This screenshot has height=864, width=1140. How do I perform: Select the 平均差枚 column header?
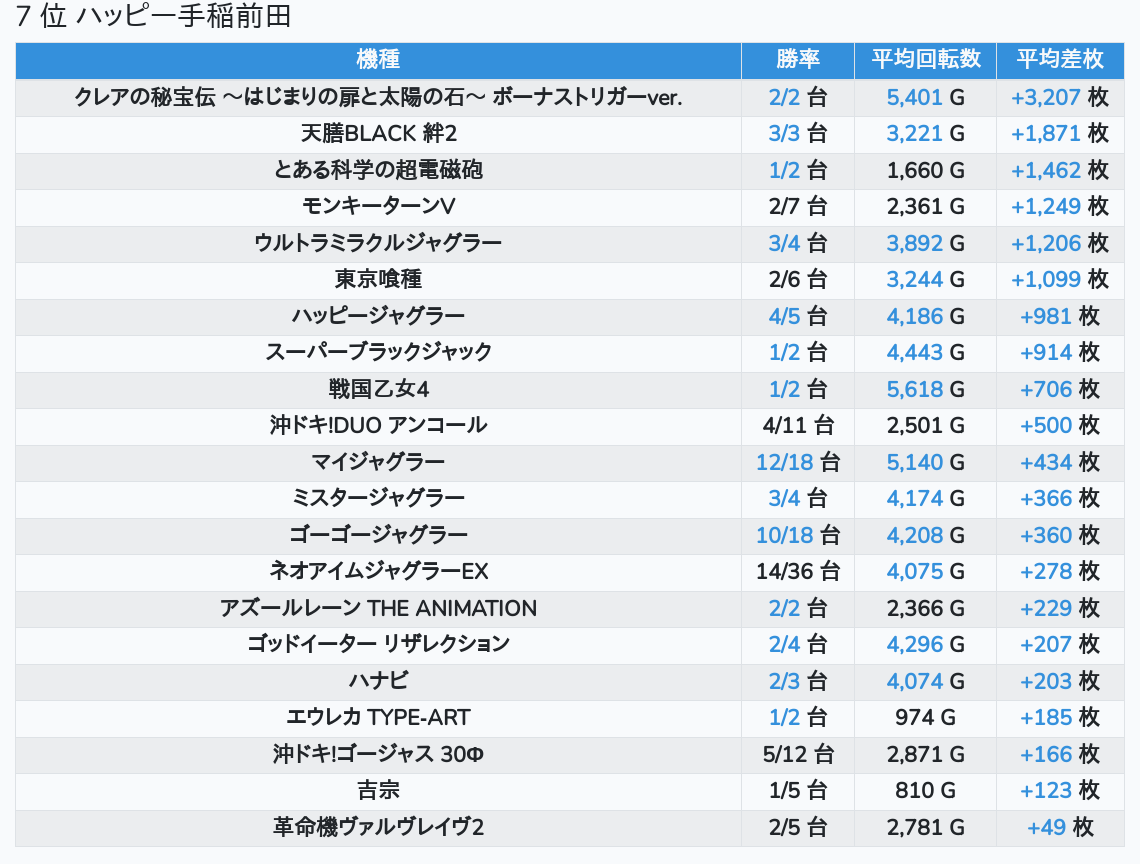[1059, 60]
